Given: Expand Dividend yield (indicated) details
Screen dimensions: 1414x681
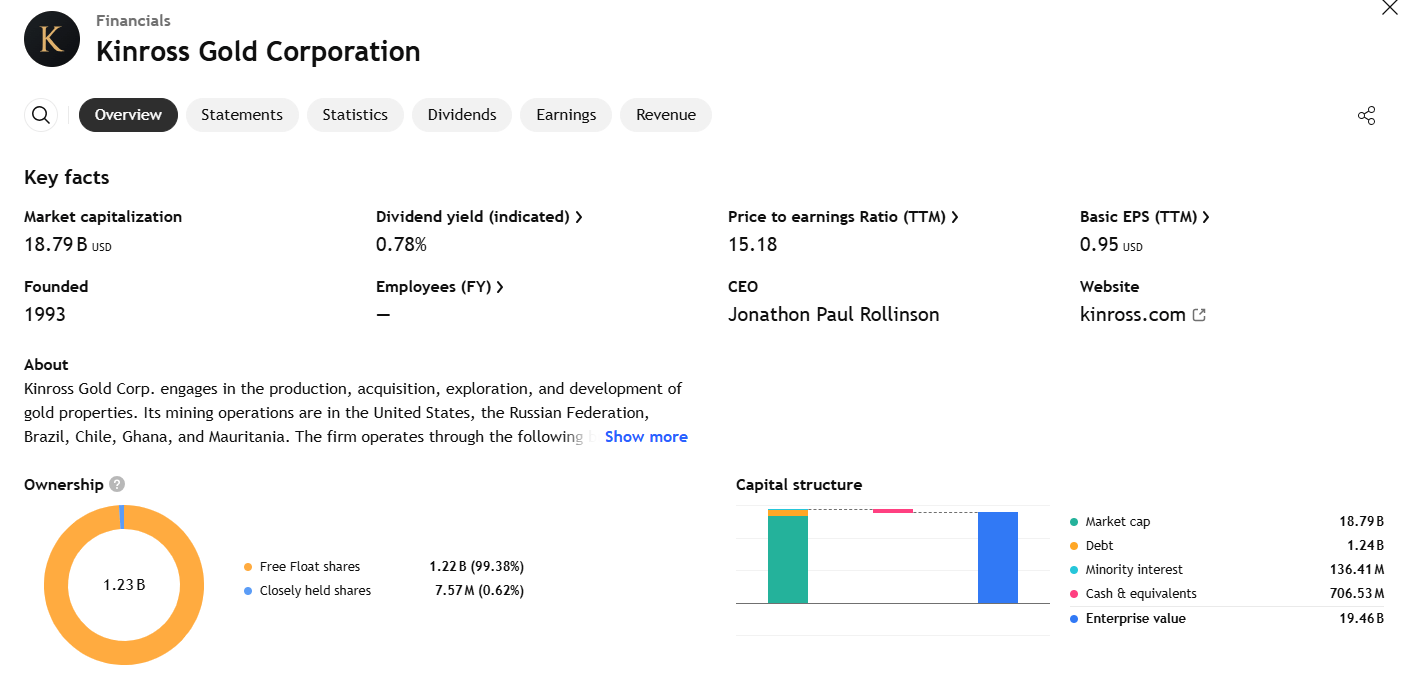Looking at the screenshot, I should pos(479,217).
